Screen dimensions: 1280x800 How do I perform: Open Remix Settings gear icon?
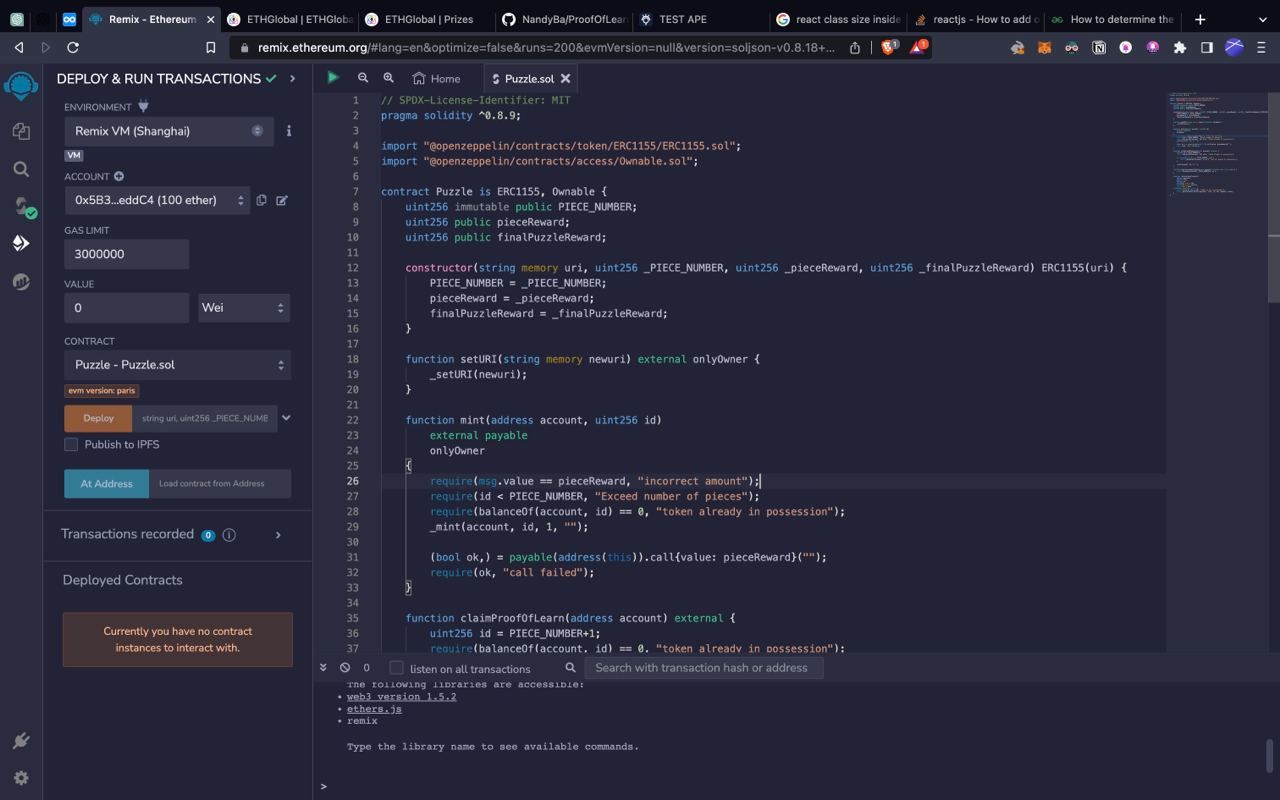(x=20, y=778)
